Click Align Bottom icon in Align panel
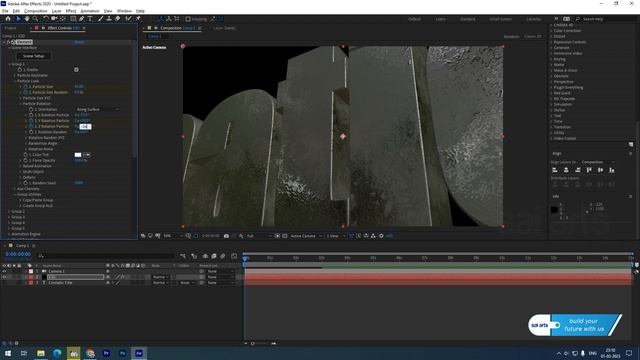This screenshot has height=360, width=640. pos(612,170)
